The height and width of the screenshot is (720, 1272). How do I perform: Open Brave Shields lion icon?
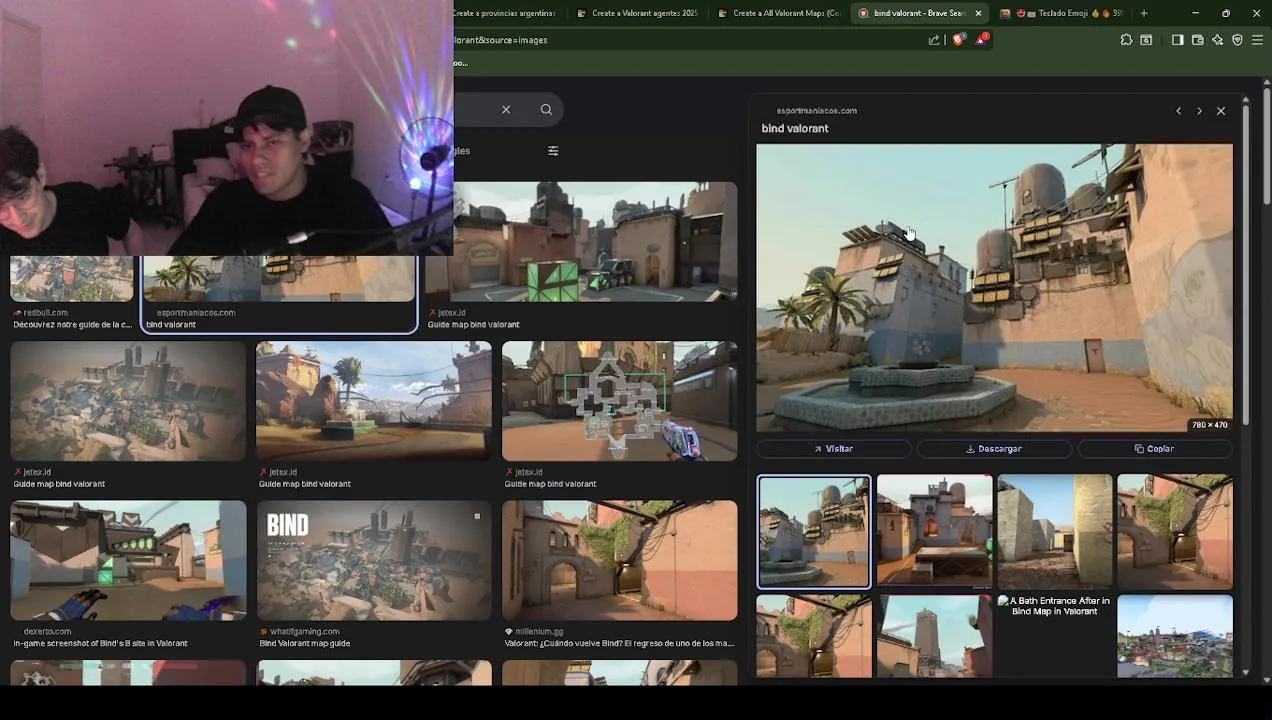959,40
